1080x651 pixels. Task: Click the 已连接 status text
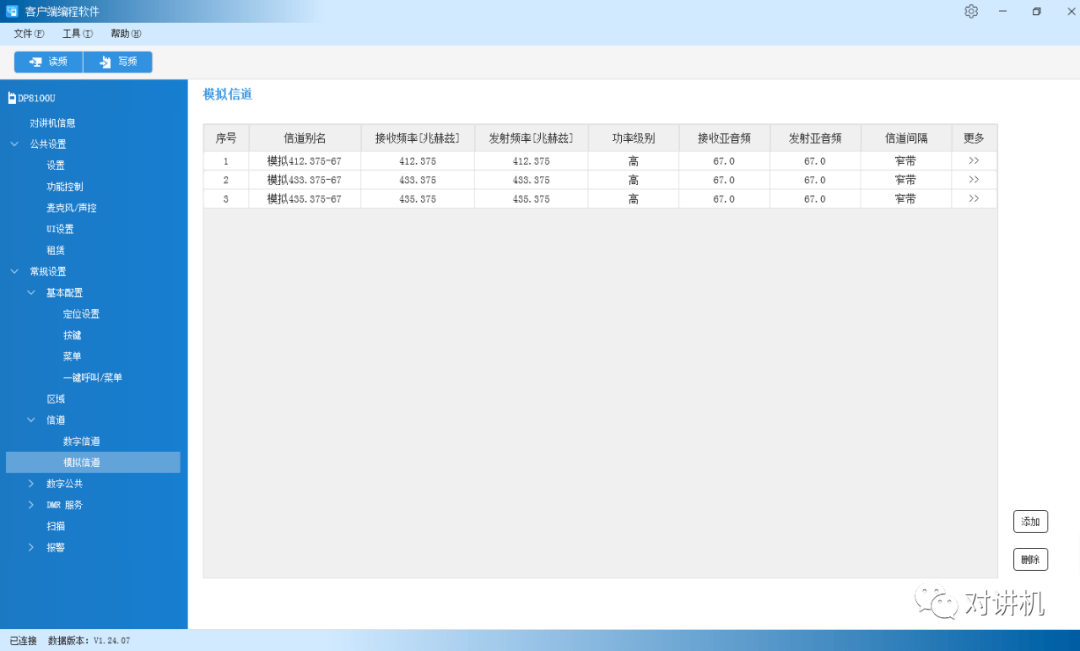23,641
